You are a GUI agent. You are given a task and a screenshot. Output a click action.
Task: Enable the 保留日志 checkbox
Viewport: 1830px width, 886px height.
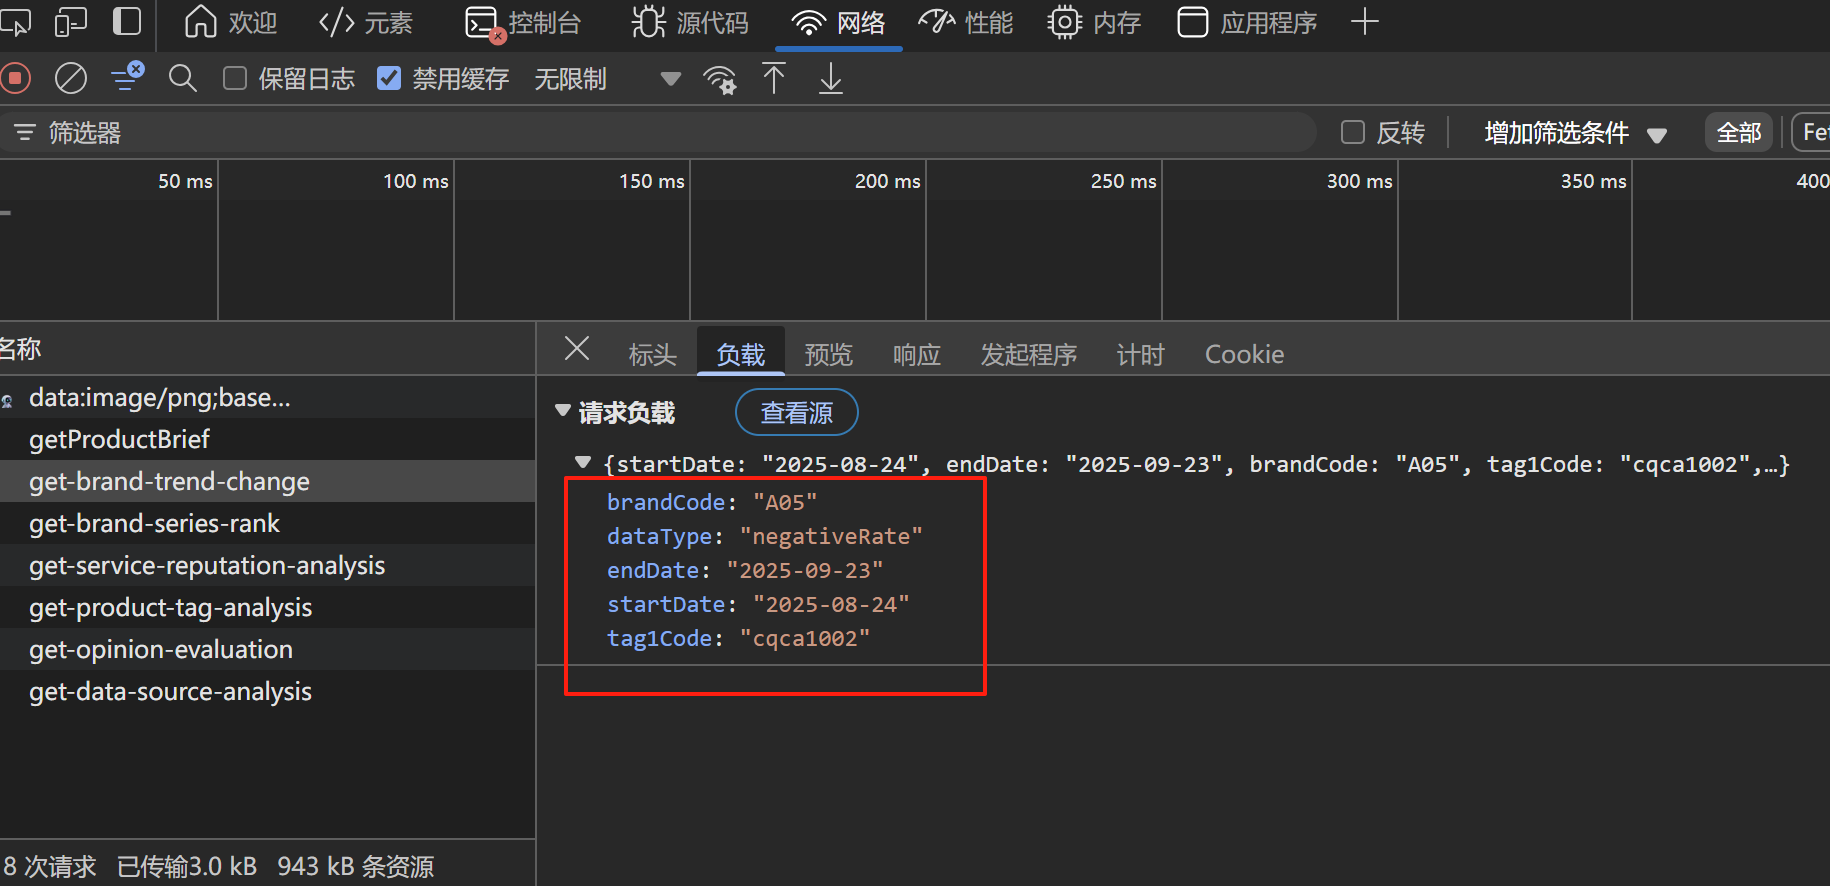click(235, 78)
